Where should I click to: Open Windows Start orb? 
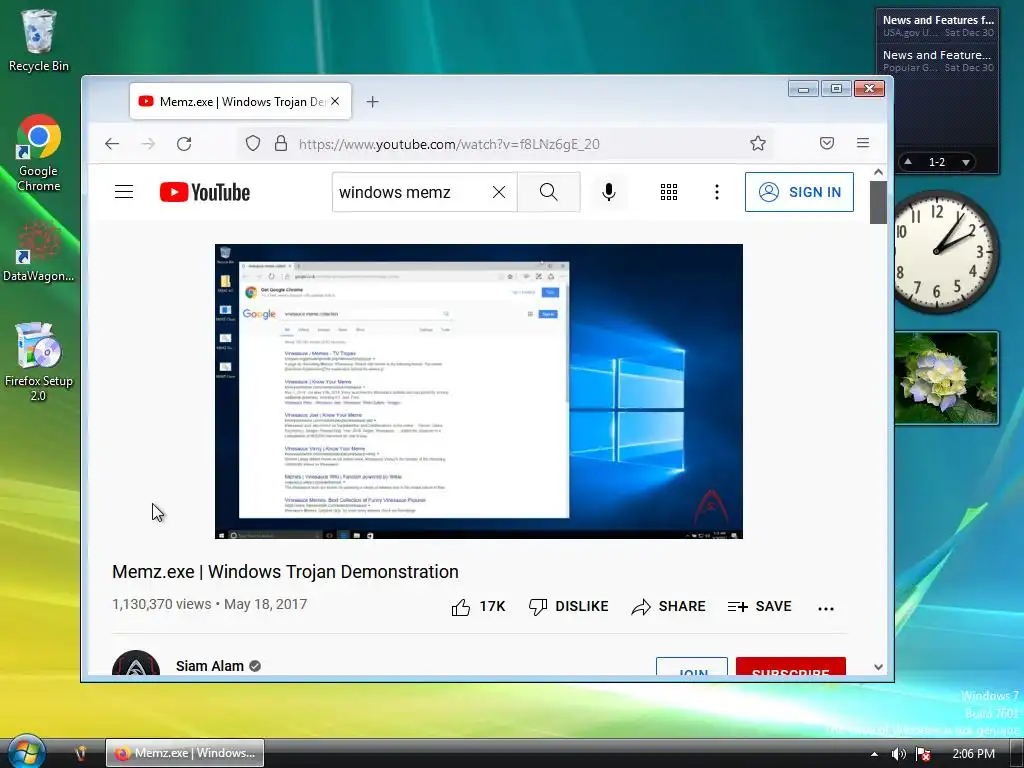point(26,752)
